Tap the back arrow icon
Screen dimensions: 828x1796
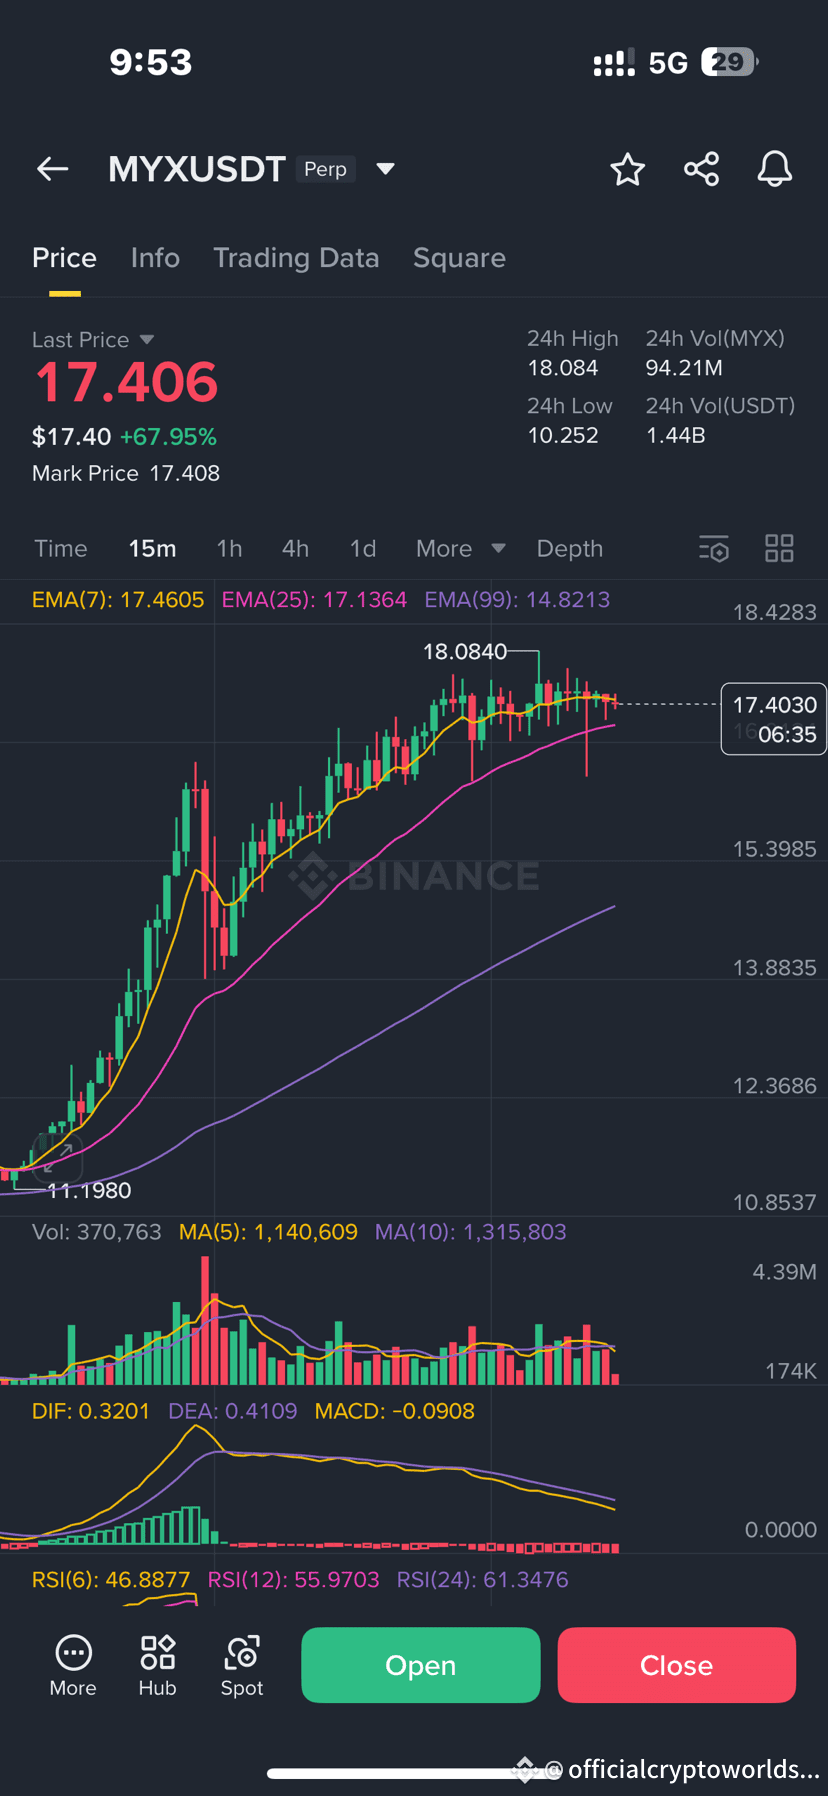tap(53, 169)
